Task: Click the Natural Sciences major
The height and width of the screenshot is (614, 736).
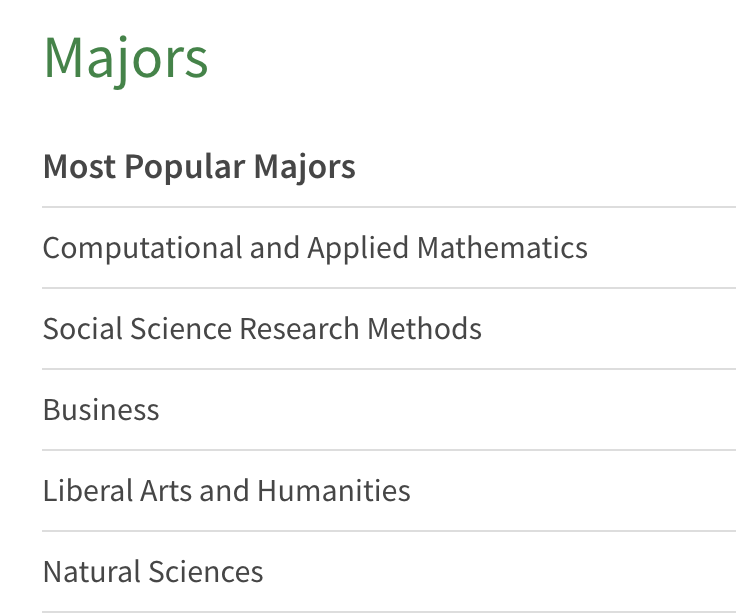Action: pyautogui.click(x=153, y=571)
